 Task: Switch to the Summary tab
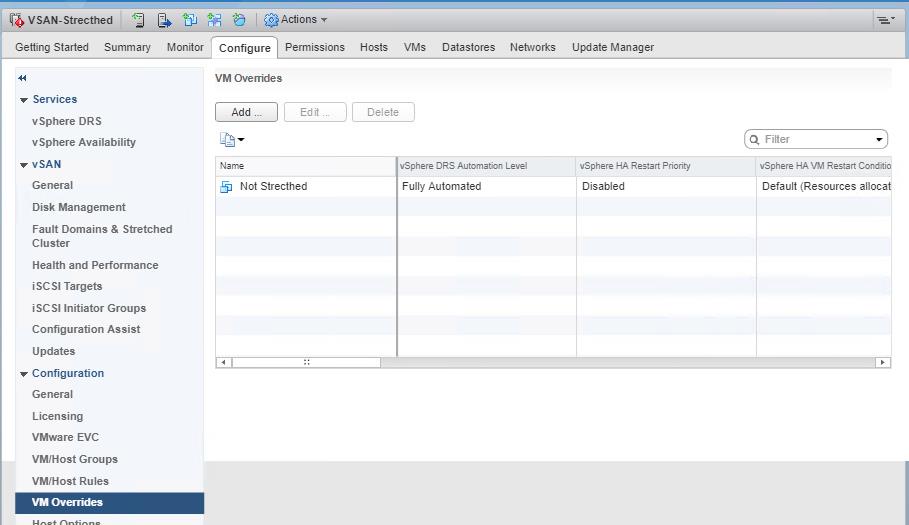pyautogui.click(x=127, y=47)
